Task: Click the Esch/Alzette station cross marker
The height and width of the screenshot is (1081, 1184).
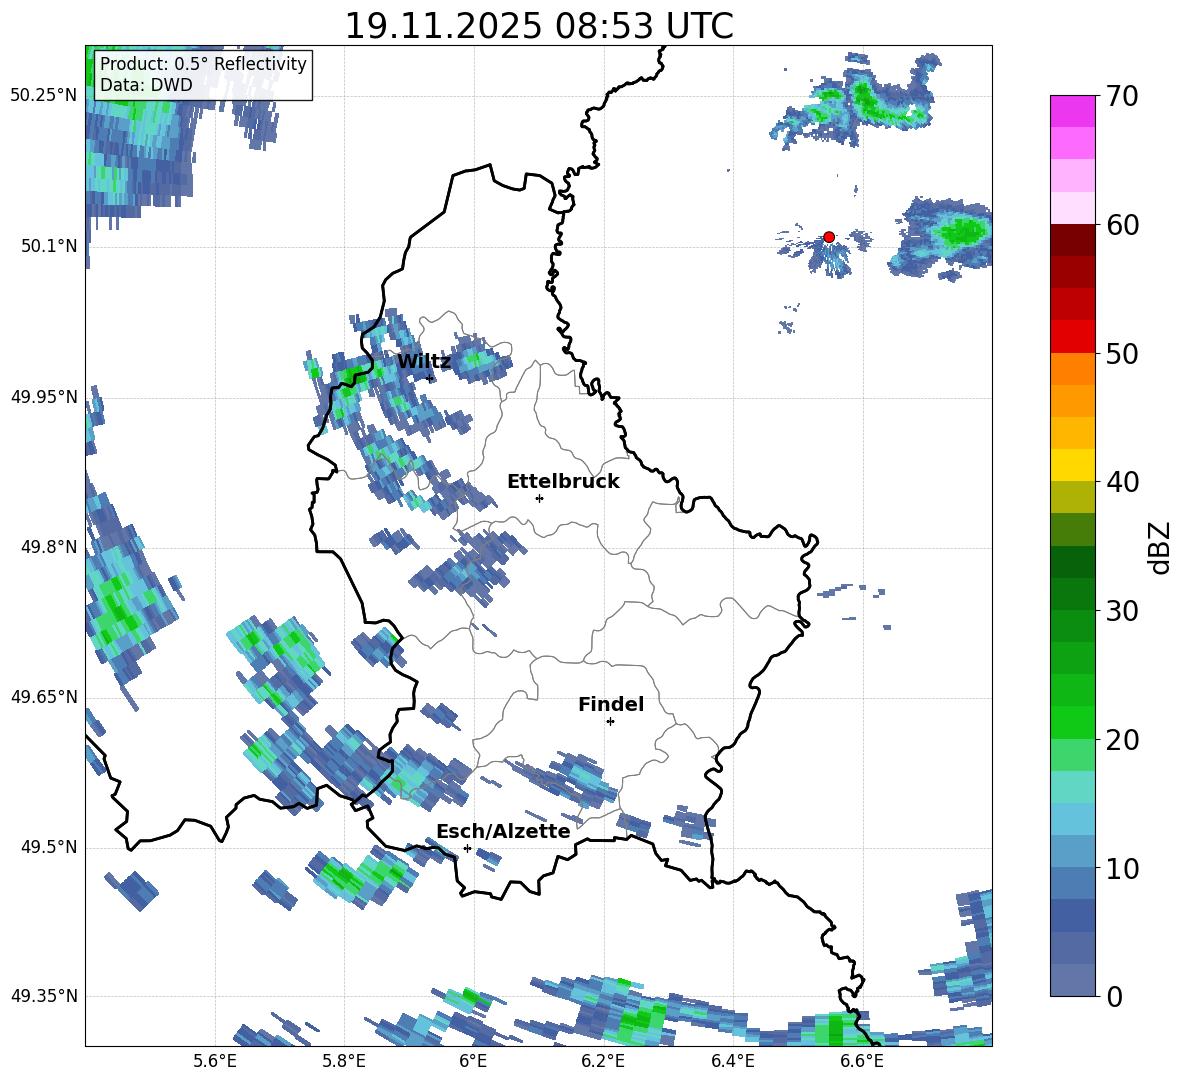Action: (467, 848)
